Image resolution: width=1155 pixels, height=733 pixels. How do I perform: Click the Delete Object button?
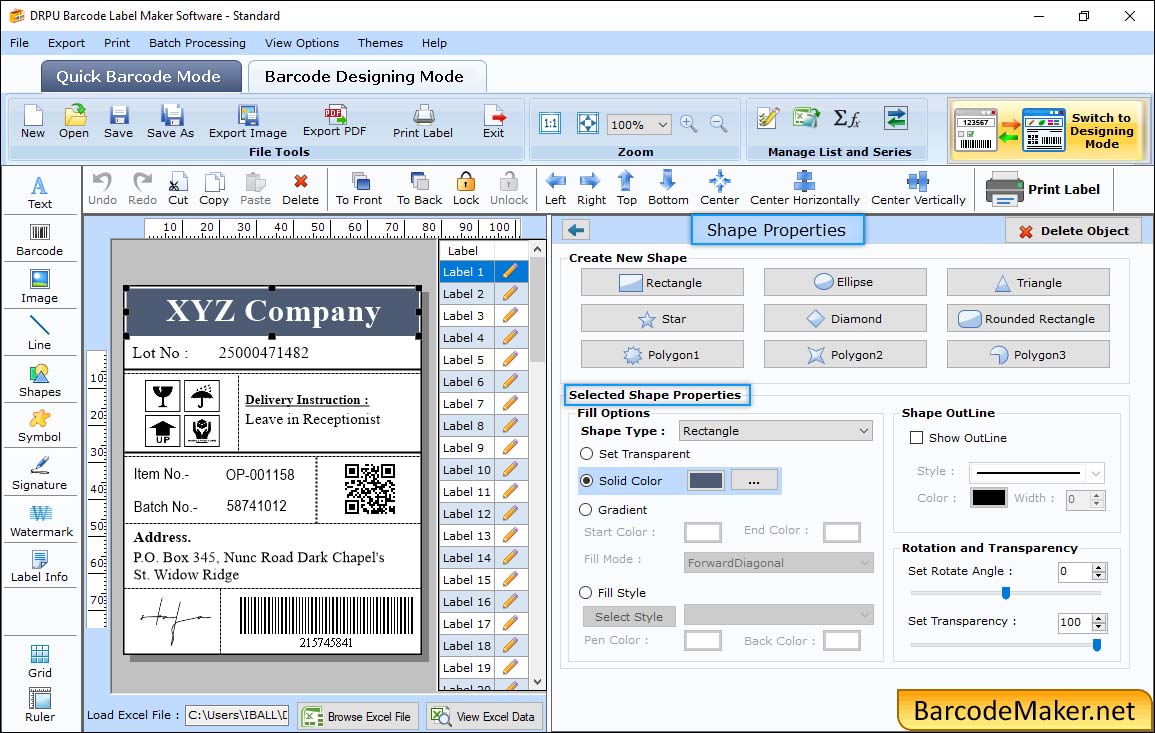point(1073,231)
